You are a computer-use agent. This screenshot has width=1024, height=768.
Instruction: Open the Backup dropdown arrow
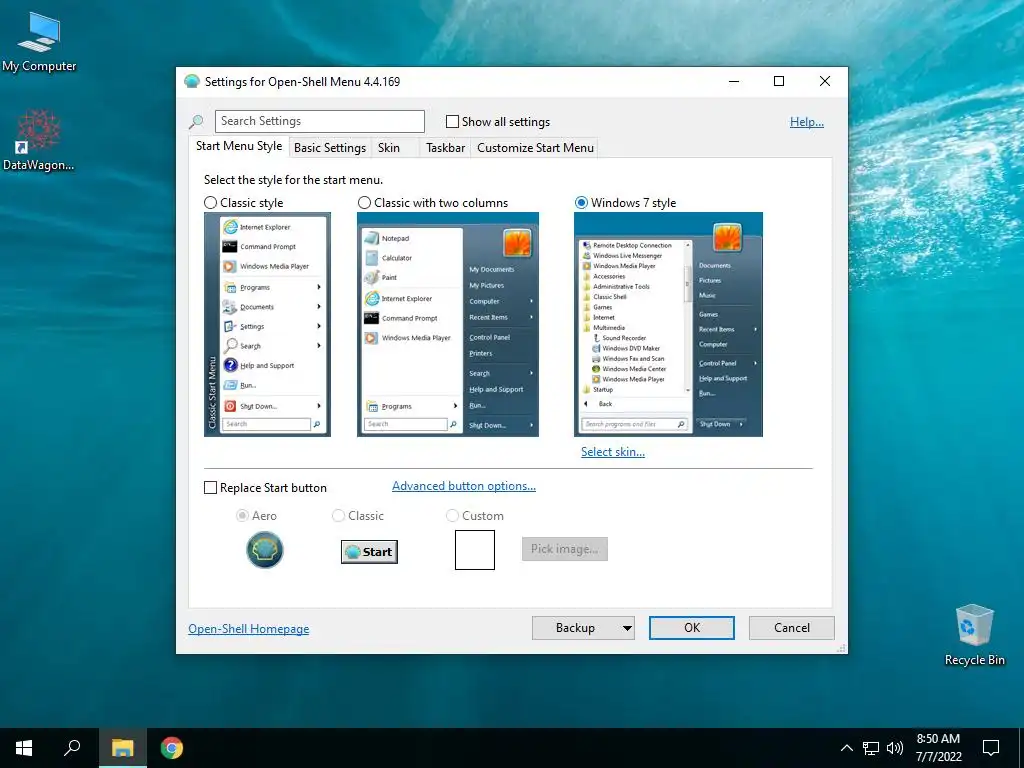coord(627,628)
